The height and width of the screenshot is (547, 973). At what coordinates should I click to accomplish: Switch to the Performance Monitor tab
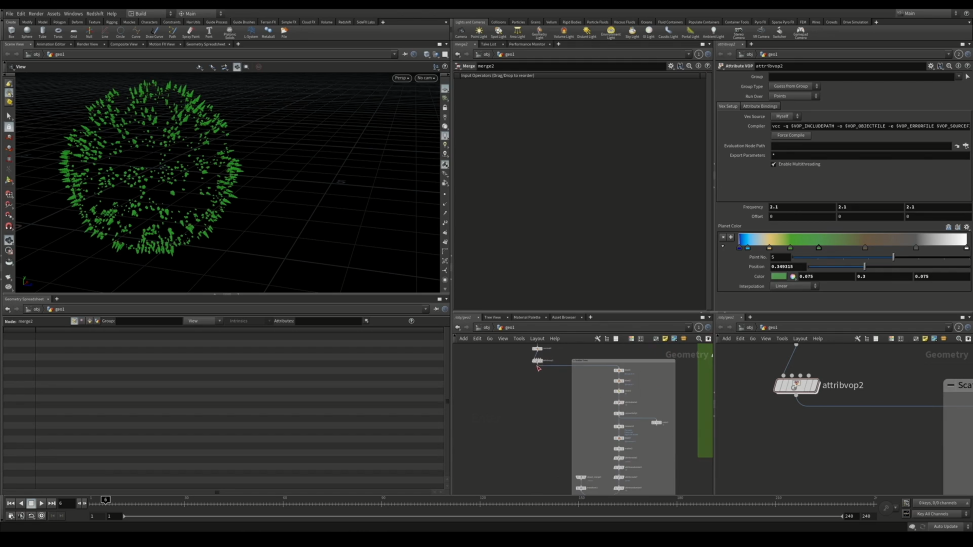[x=527, y=44]
